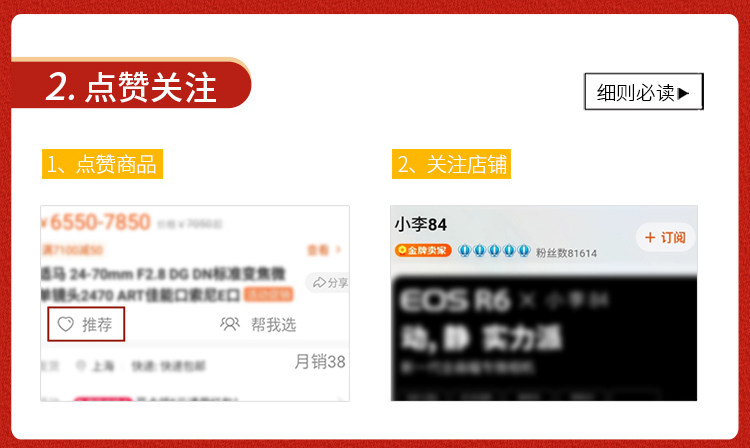Click the first blue diamond rating icon

click(464, 251)
